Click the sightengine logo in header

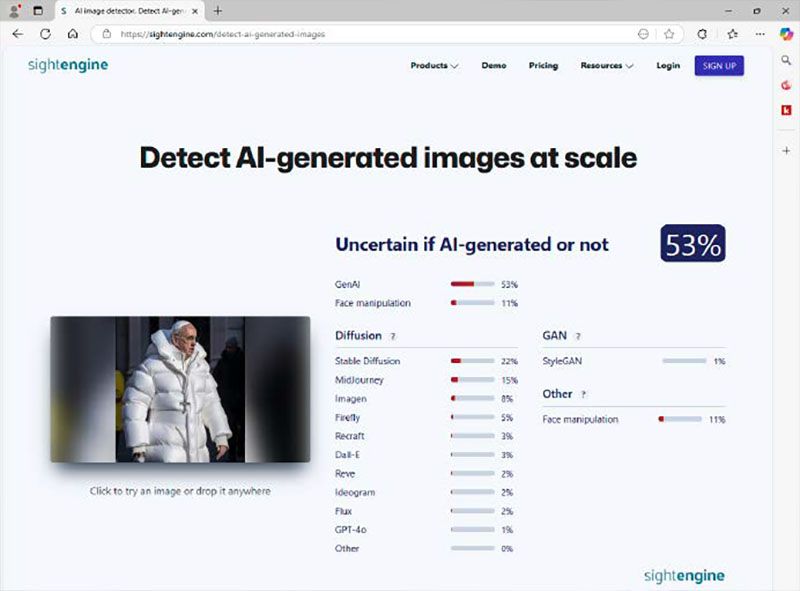point(68,65)
